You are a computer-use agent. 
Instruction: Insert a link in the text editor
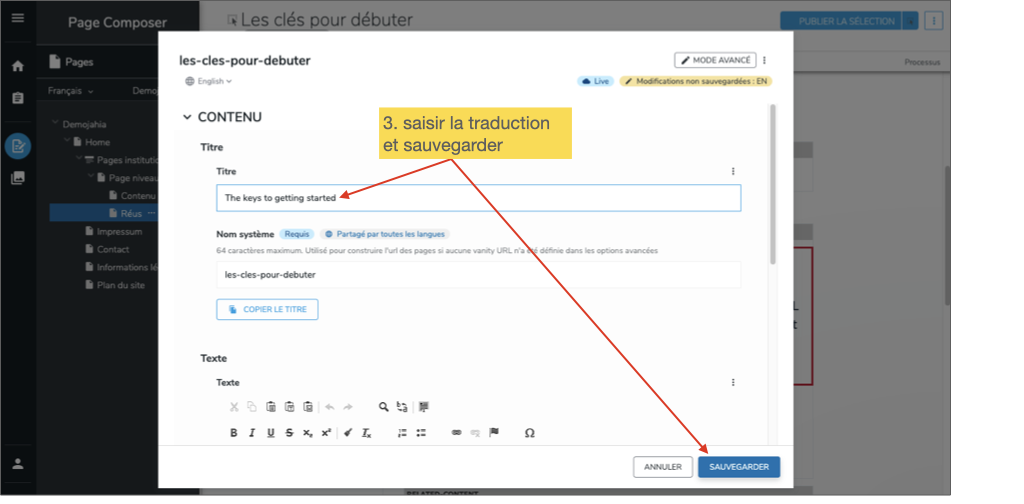pyautogui.click(x=457, y=433)
